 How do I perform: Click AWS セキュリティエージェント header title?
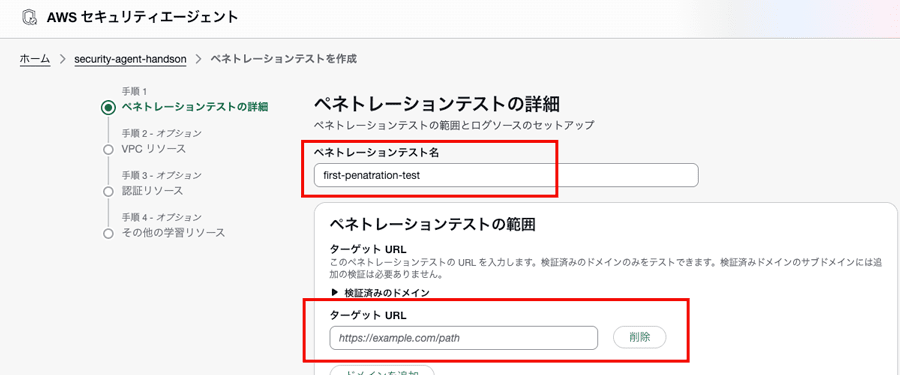coord(142,18)
